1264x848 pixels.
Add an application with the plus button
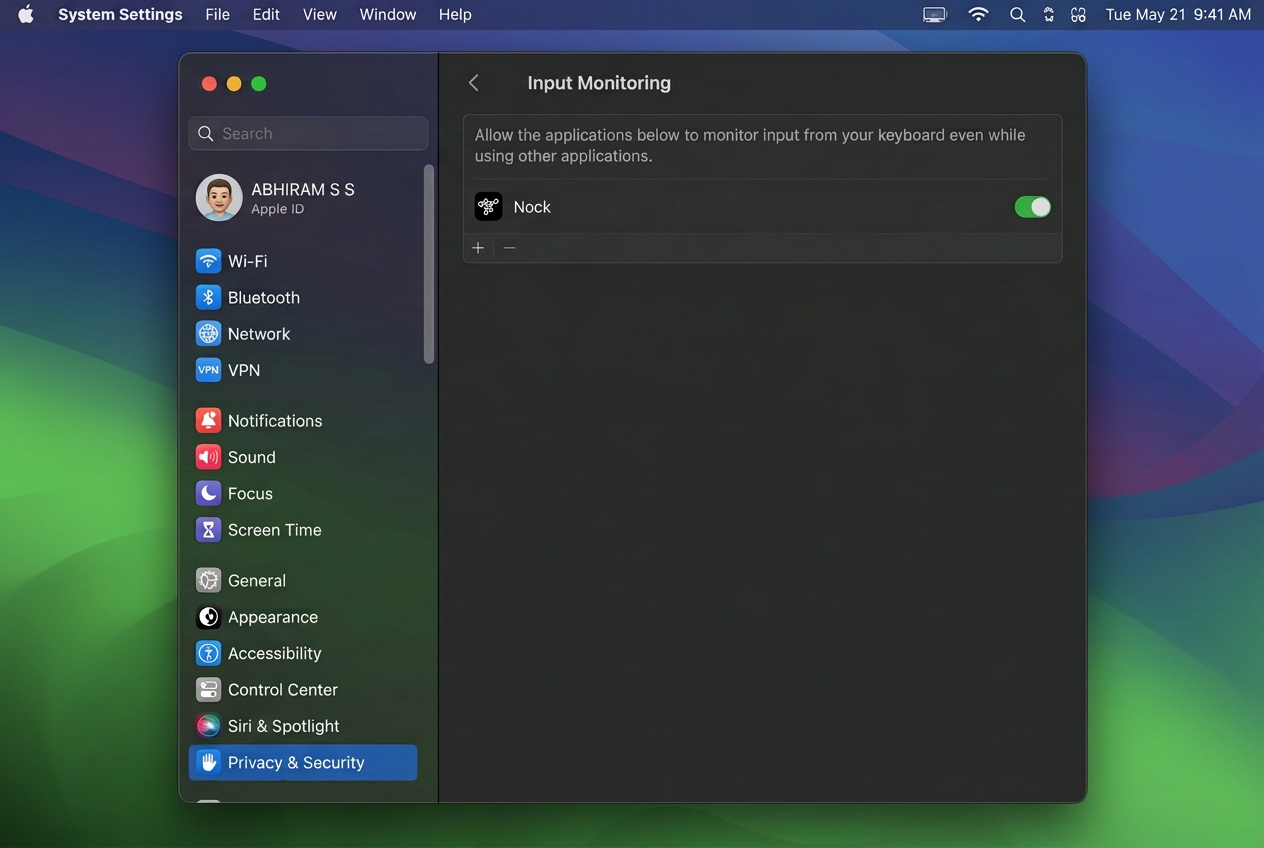click(478, 248)
